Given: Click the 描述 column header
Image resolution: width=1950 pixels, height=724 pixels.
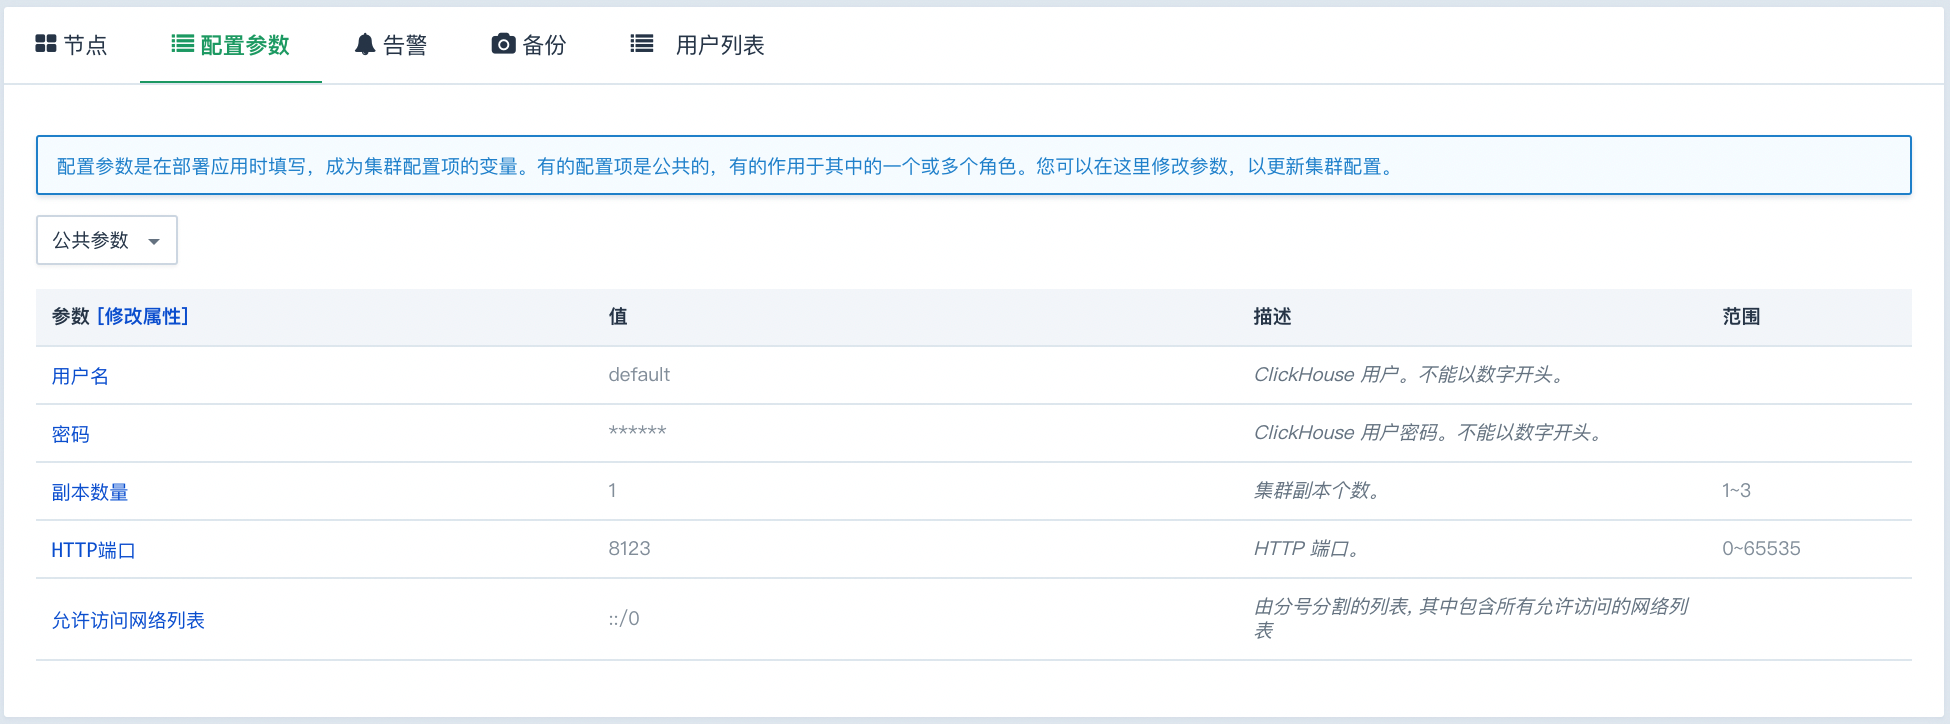Looking at the screenshot, I should [1273, 317].
